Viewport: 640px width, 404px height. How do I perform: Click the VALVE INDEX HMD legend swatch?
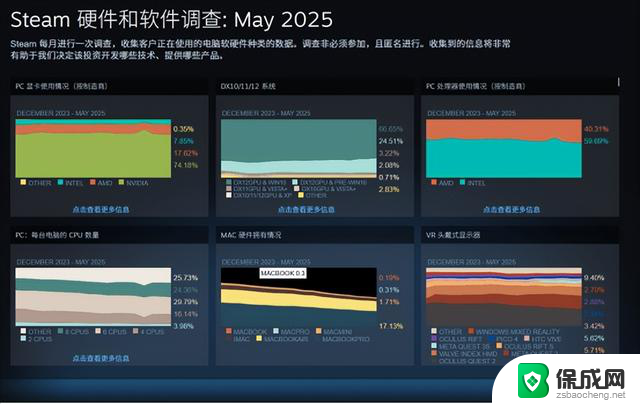[x=434, y=353]
